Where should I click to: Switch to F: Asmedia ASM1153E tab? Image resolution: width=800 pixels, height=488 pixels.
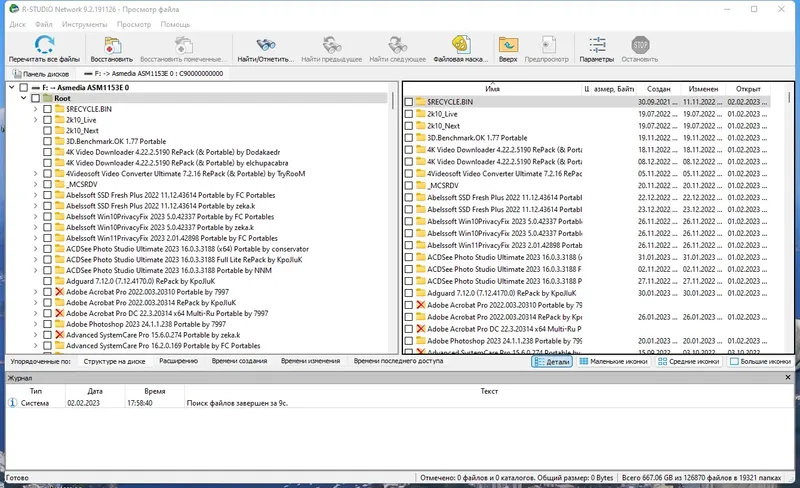(154, 74)
